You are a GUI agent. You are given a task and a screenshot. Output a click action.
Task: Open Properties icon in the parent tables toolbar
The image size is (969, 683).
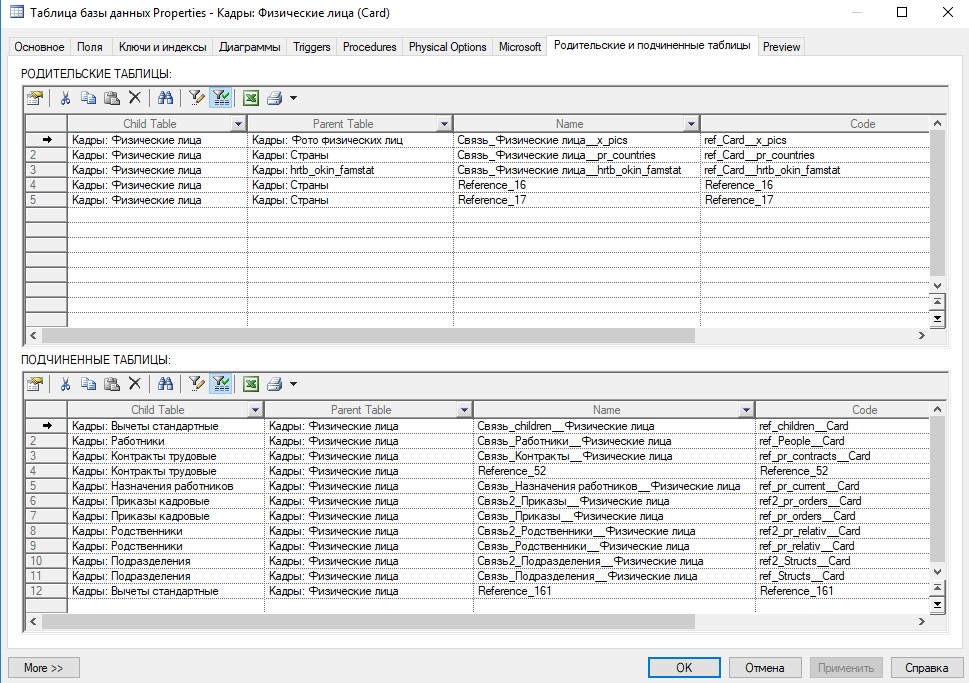click(35, 98)
